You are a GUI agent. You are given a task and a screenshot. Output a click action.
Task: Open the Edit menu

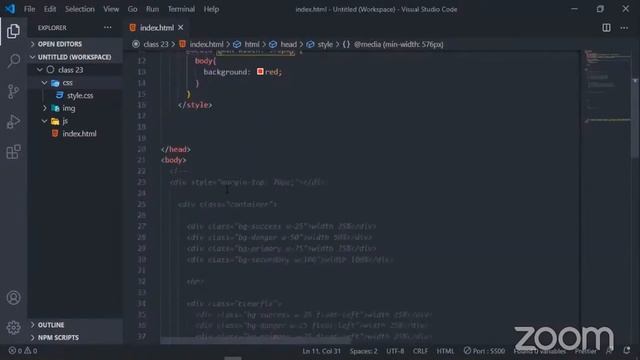[50, 9]
